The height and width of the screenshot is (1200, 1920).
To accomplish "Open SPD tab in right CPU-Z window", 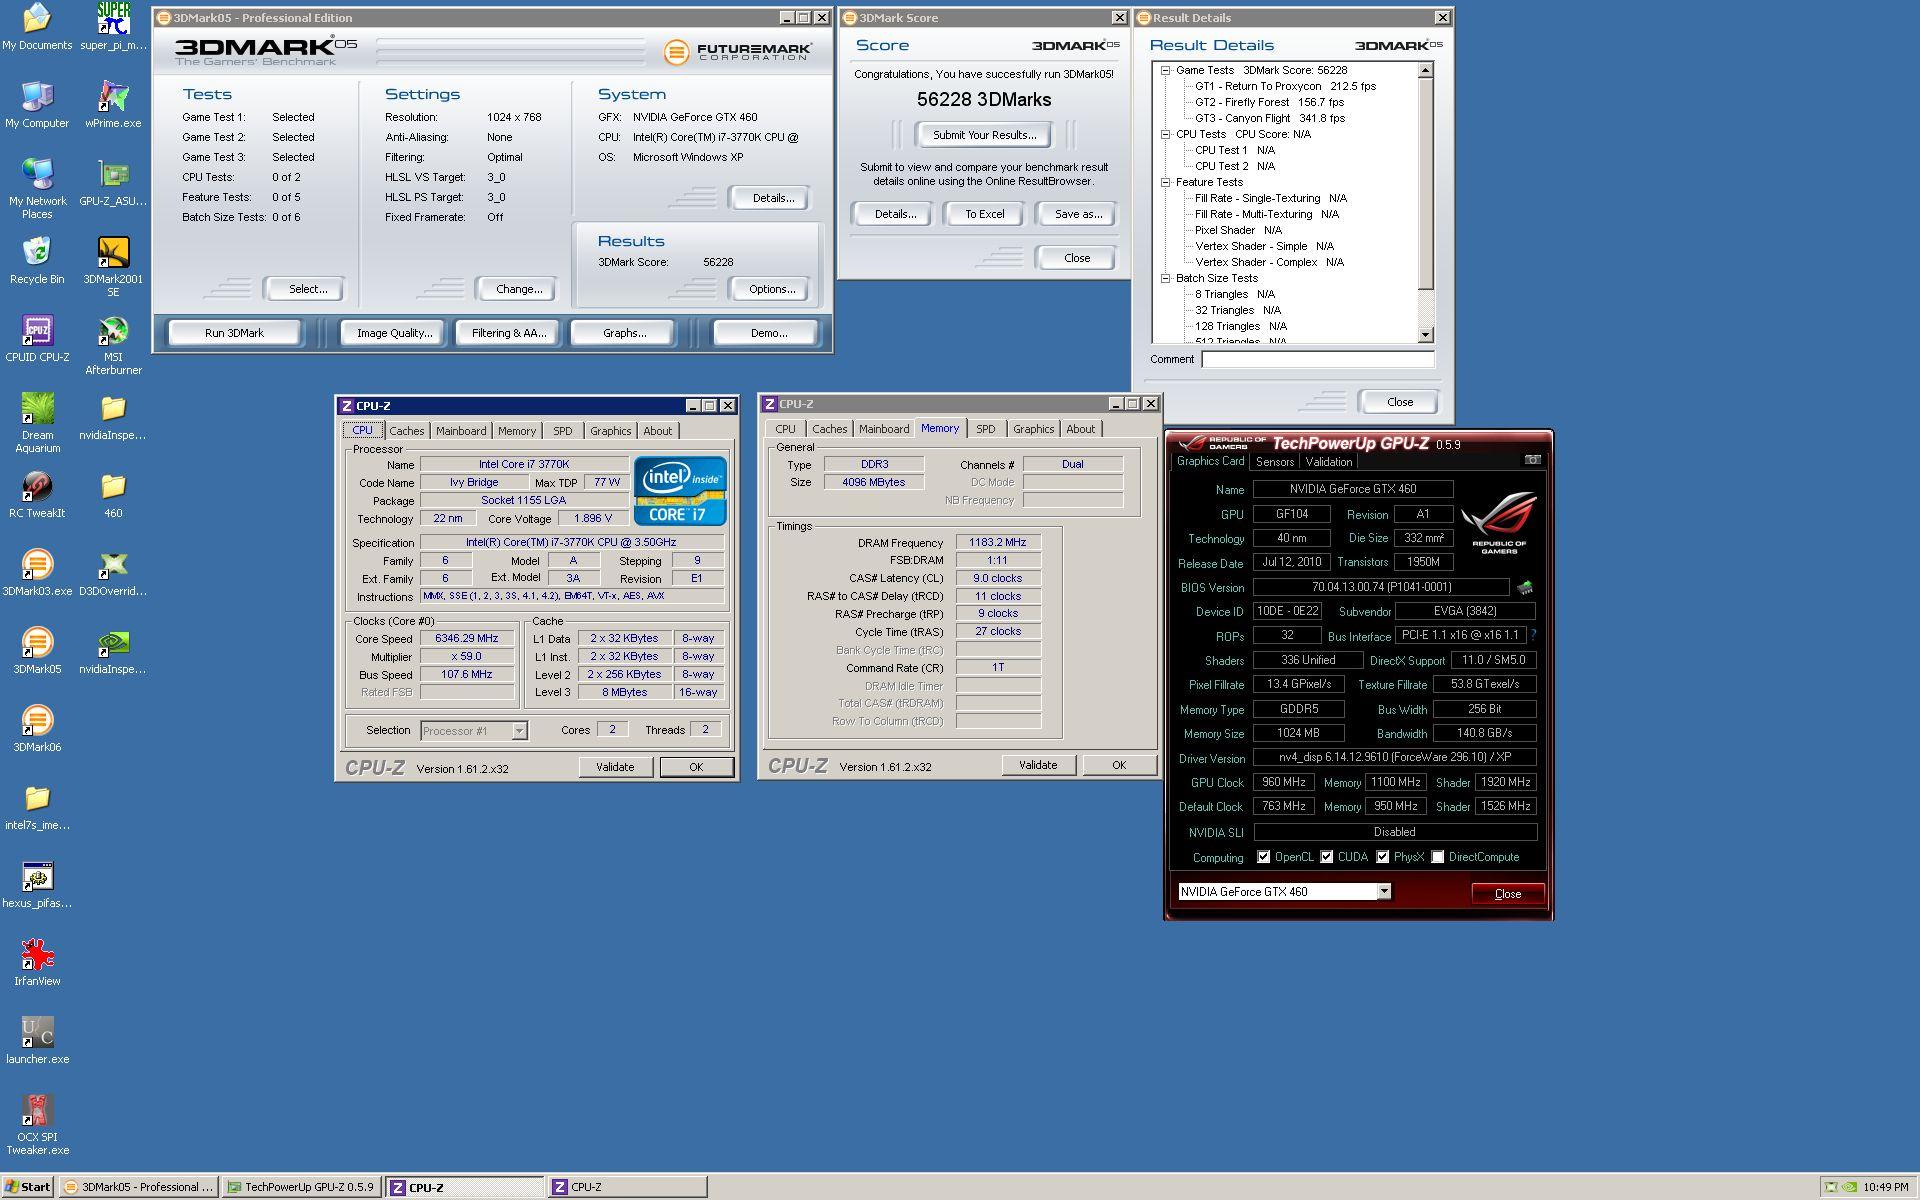I will coord(985,429).
